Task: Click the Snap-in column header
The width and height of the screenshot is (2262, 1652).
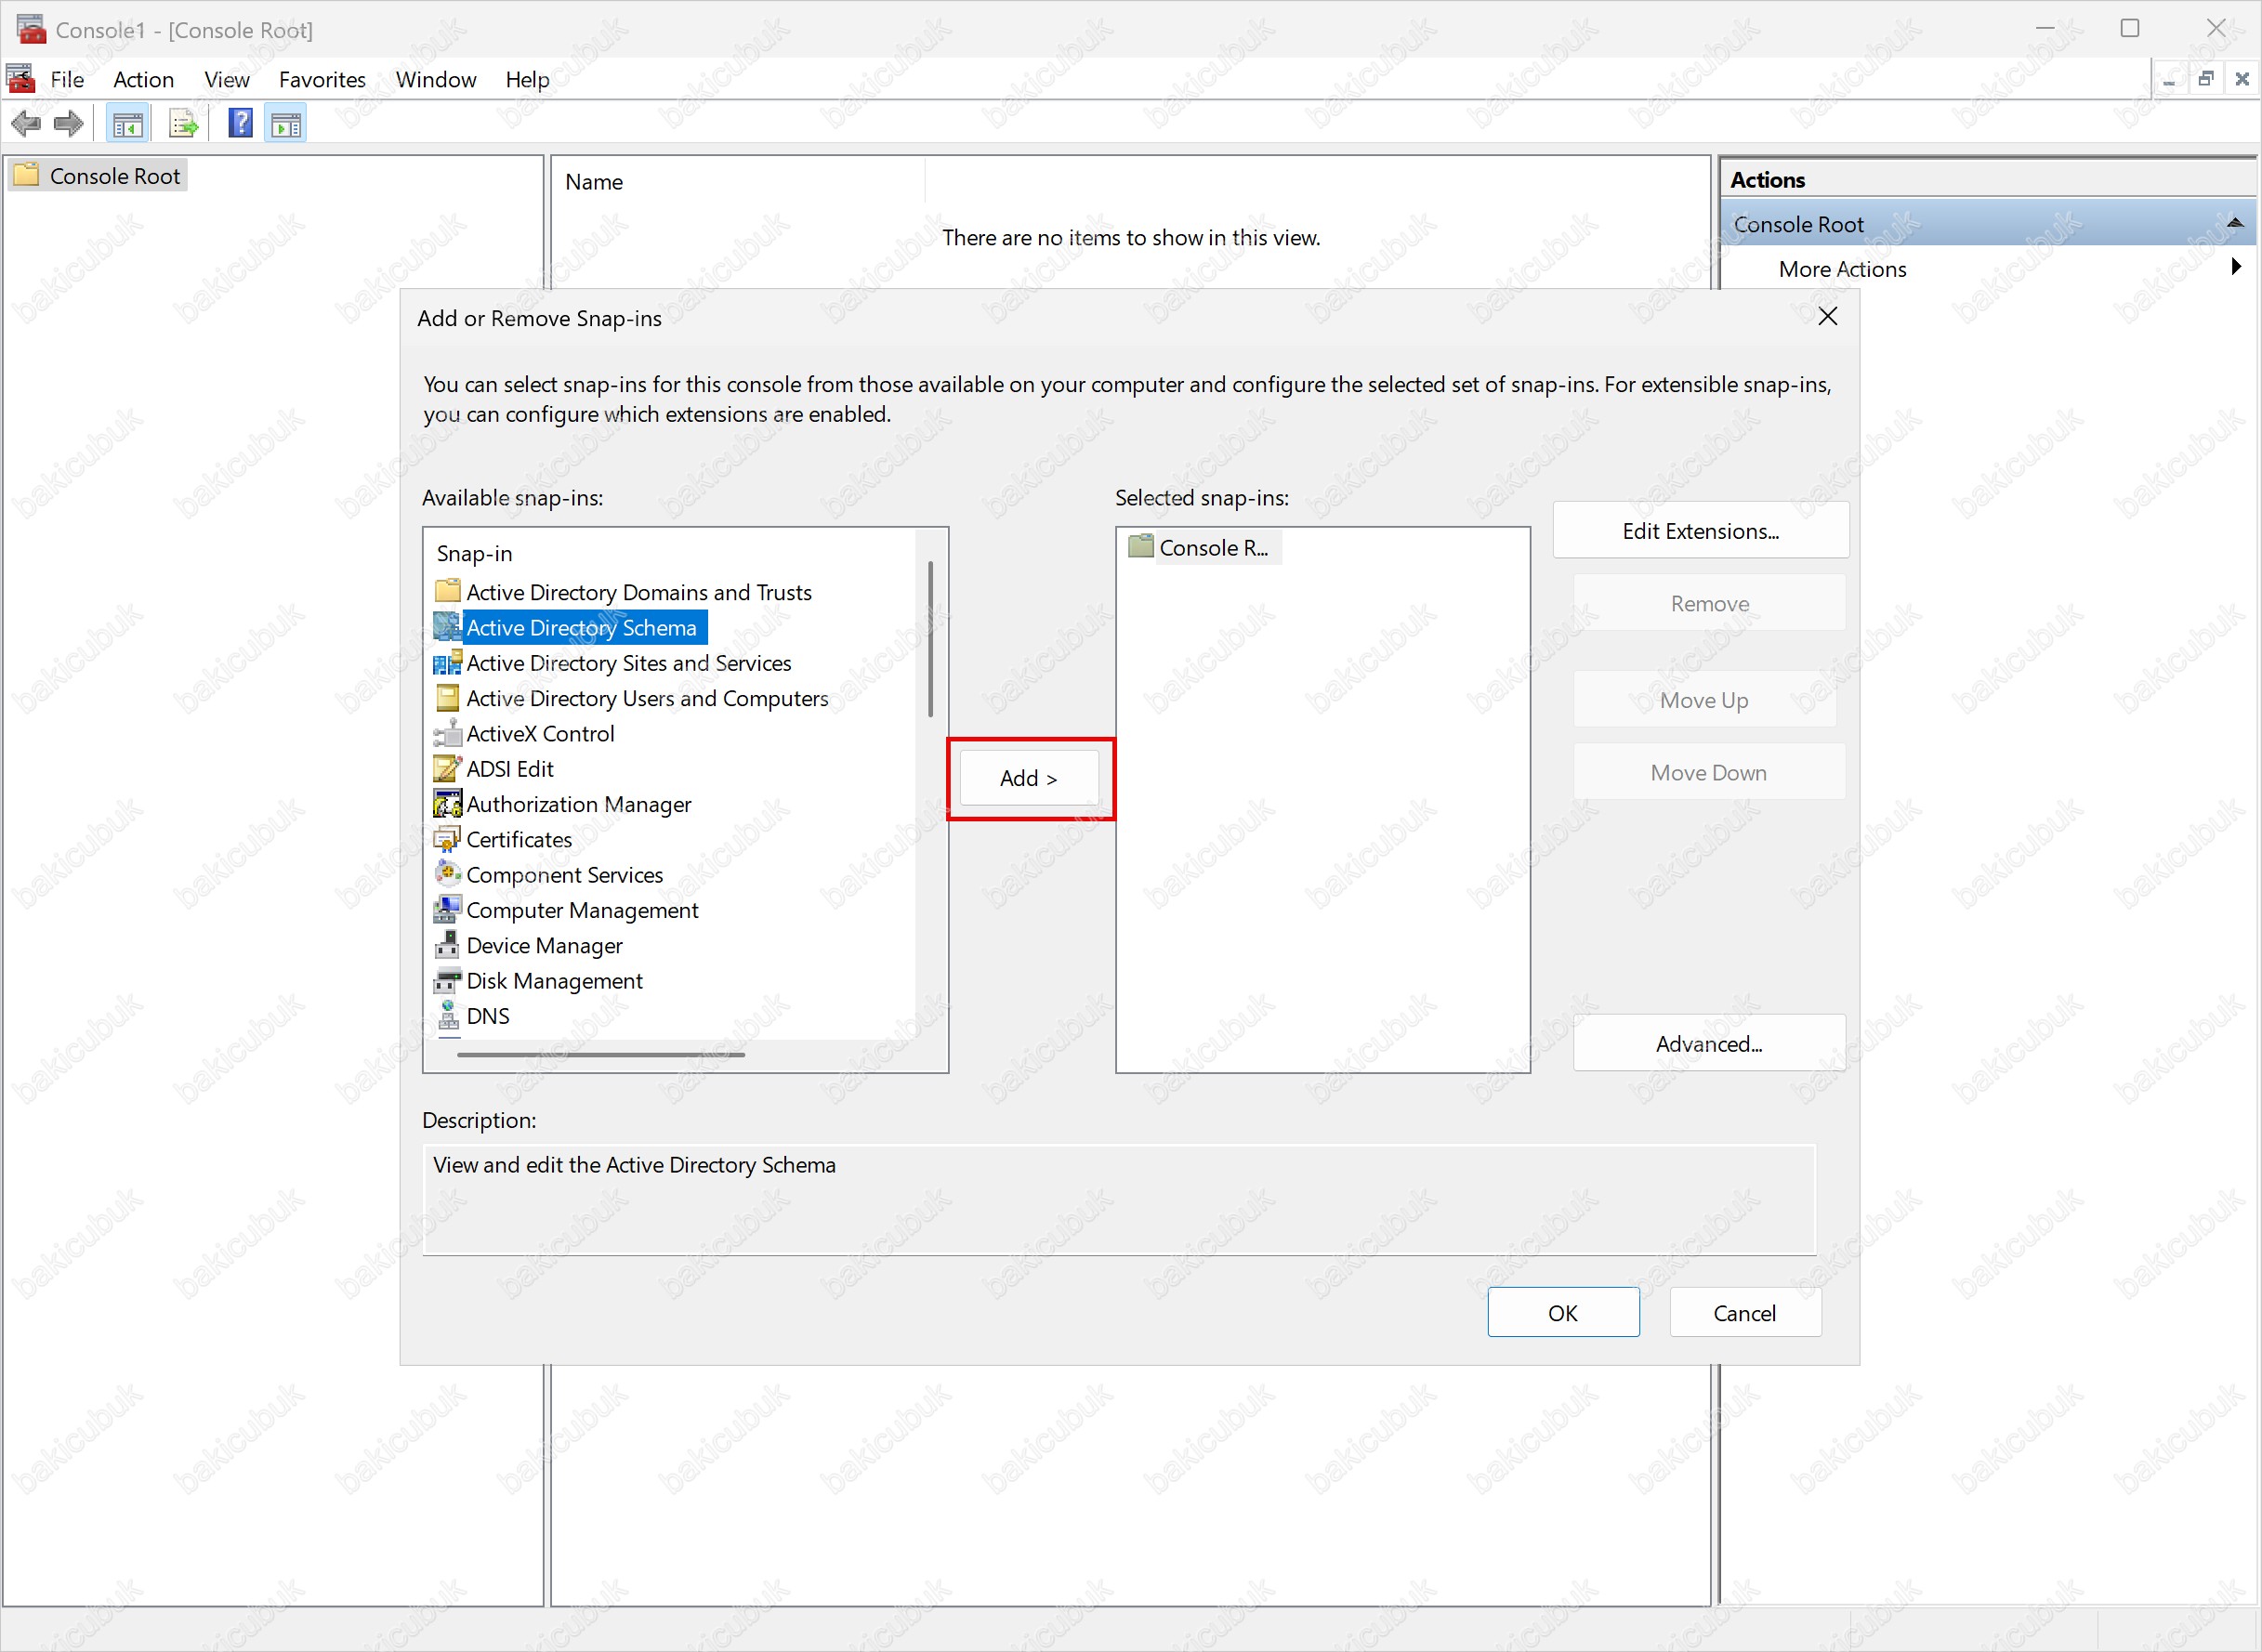Action: click(474, 553)
